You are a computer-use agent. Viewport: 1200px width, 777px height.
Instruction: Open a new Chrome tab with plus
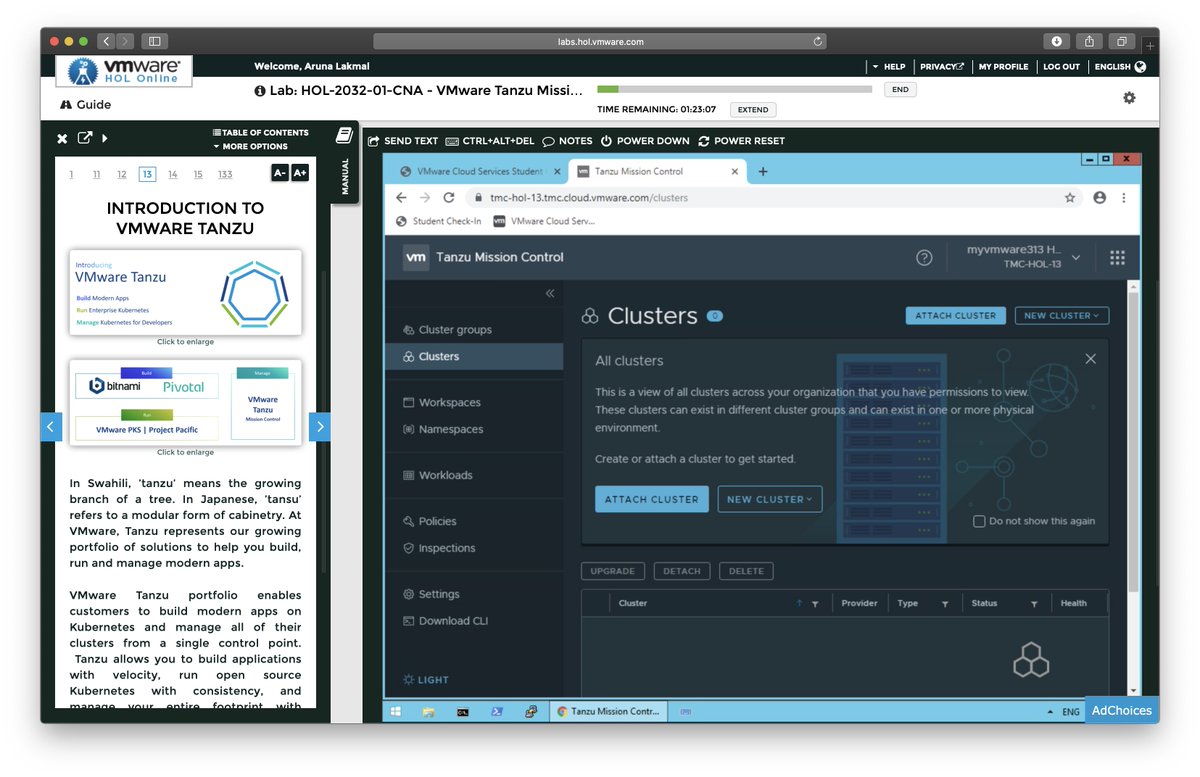[x=763, y=171]
